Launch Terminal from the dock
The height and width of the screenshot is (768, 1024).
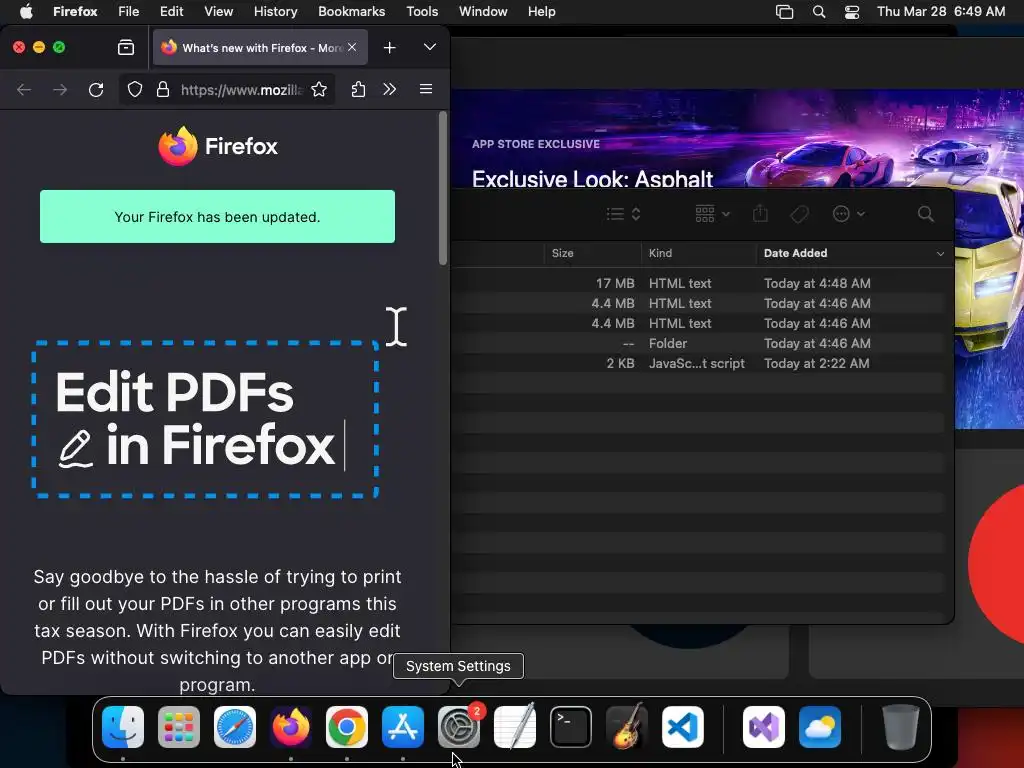coord(571,727)
